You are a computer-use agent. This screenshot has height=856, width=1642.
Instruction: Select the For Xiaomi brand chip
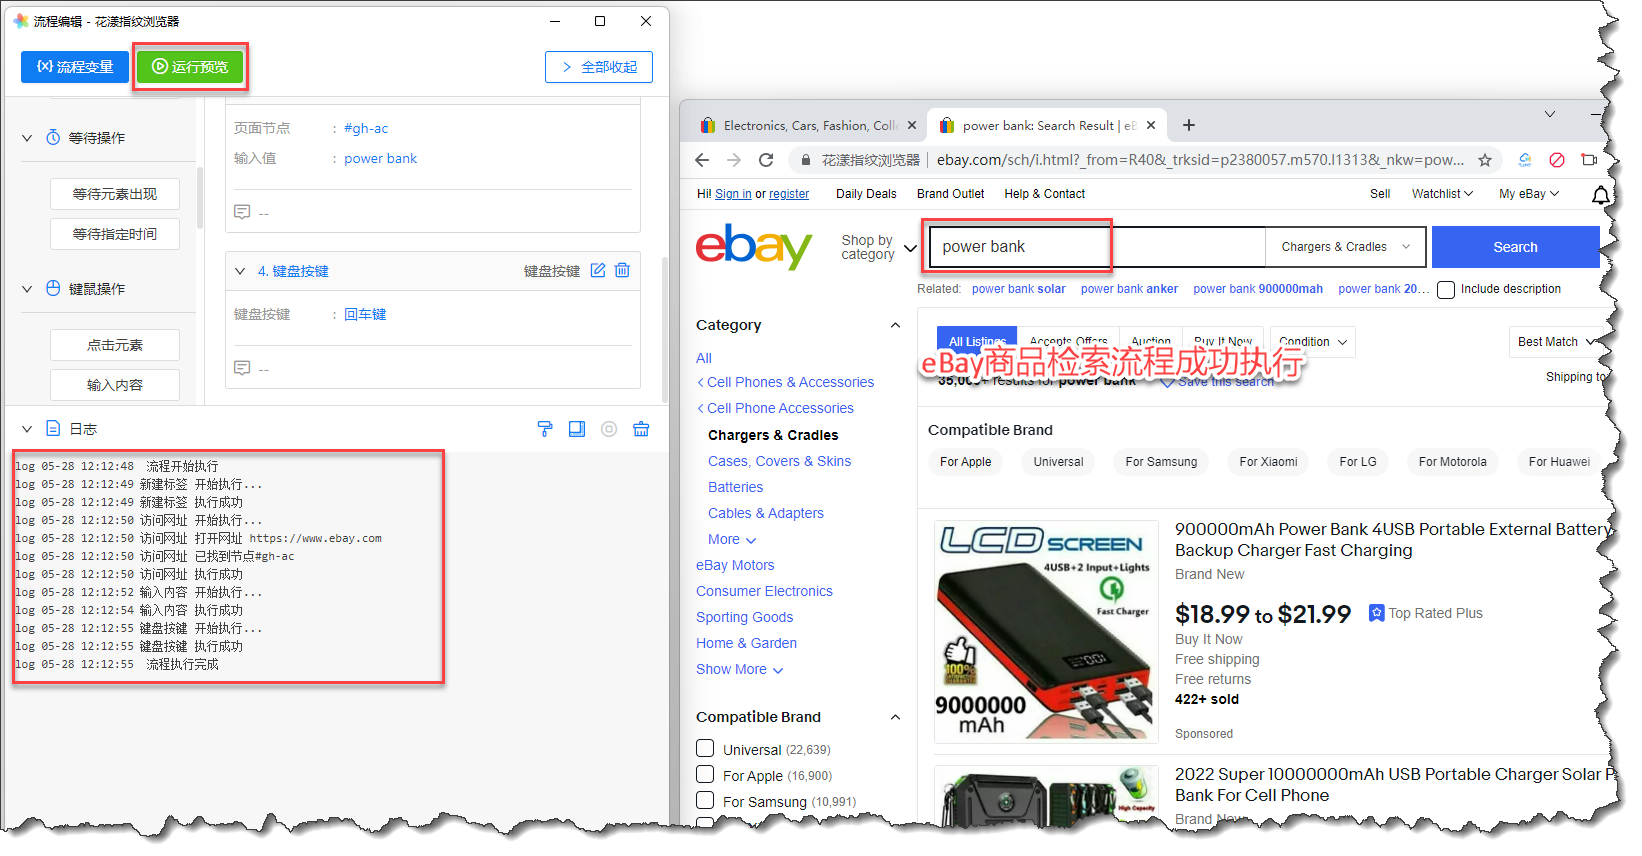tap(1268, 462)
